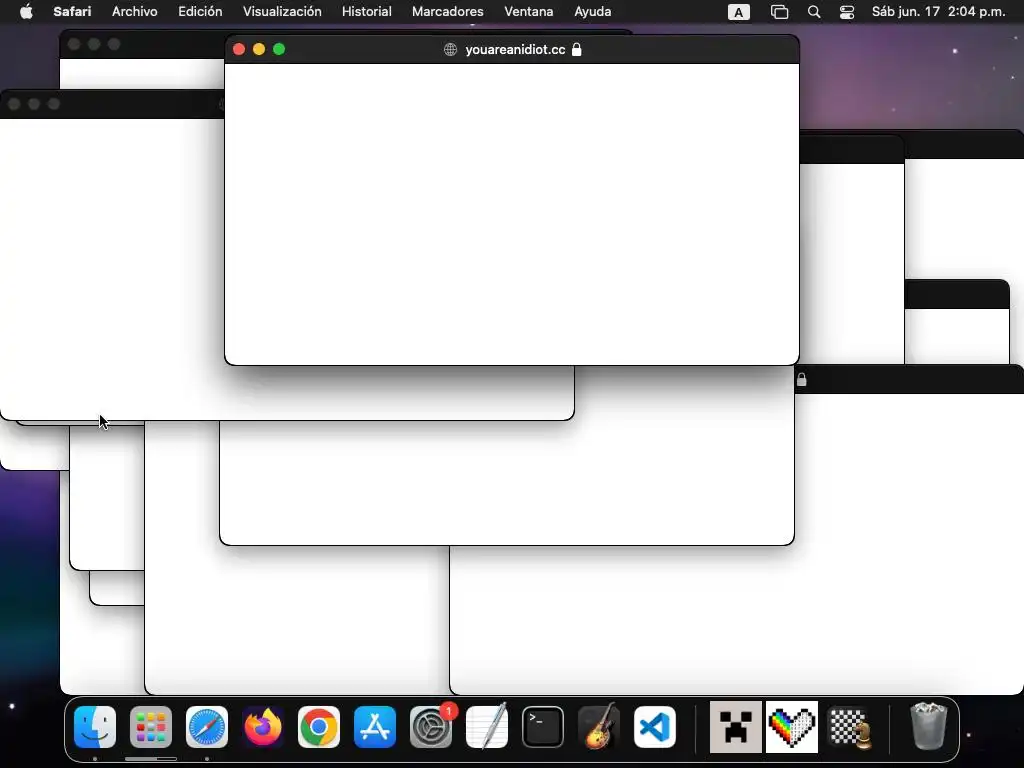The image size is (1024, 768).
Task: Open the App Store dock icon
Action: tap(375, 727)
